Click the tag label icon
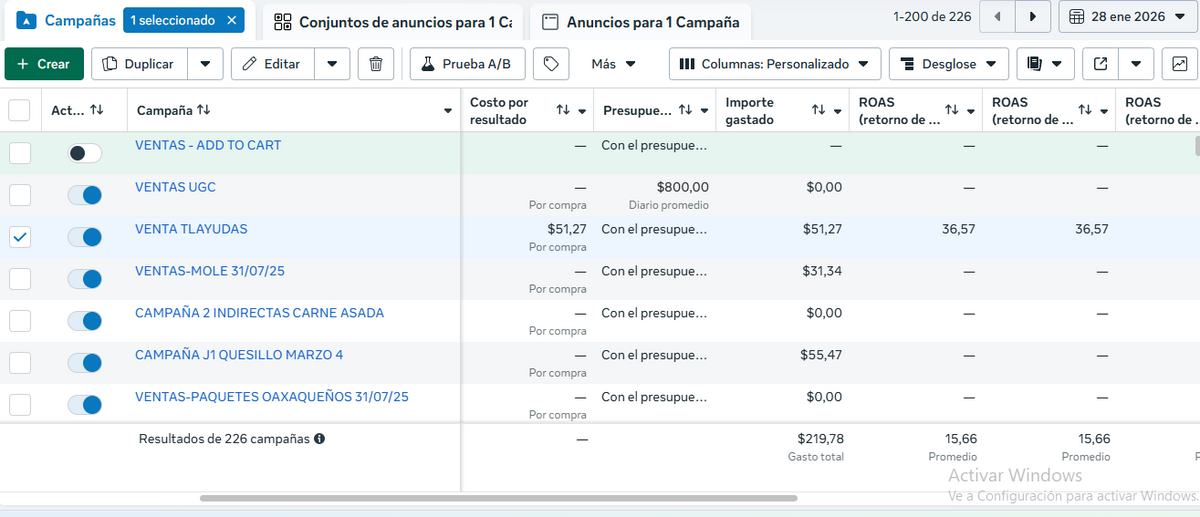This screenshot has height=517, width=1200. 550,64
